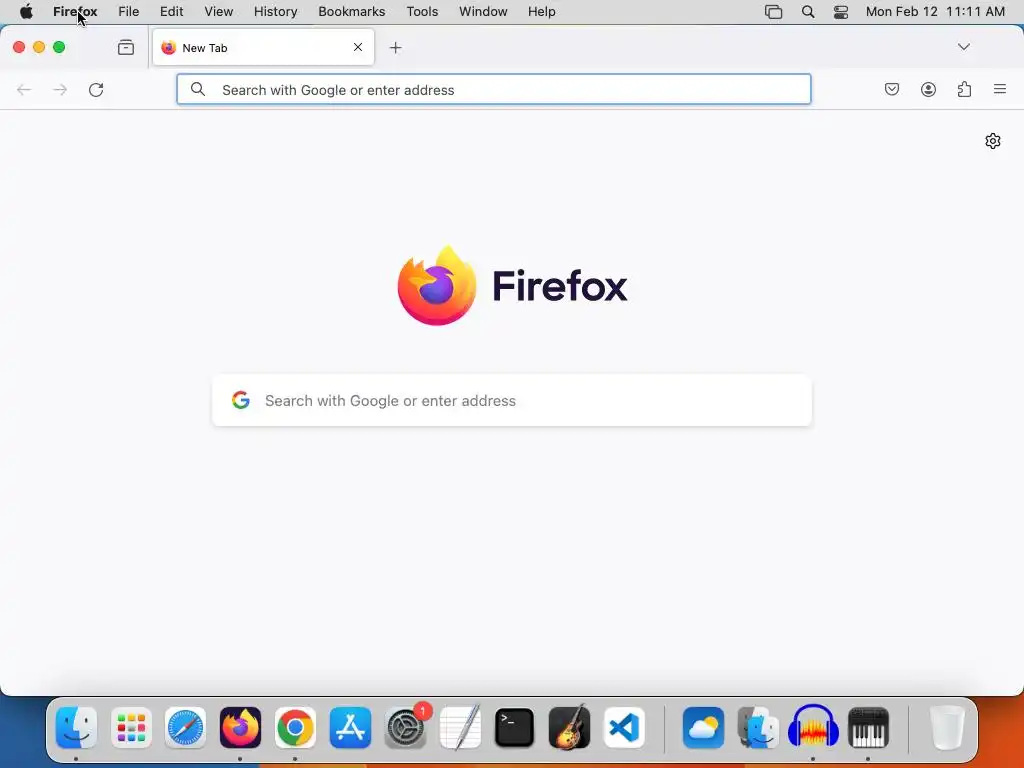Viewport: 1024px width, 768px height.
Task: Click the Spotlight search icon in menu bar
Action: tap(808, 12)
